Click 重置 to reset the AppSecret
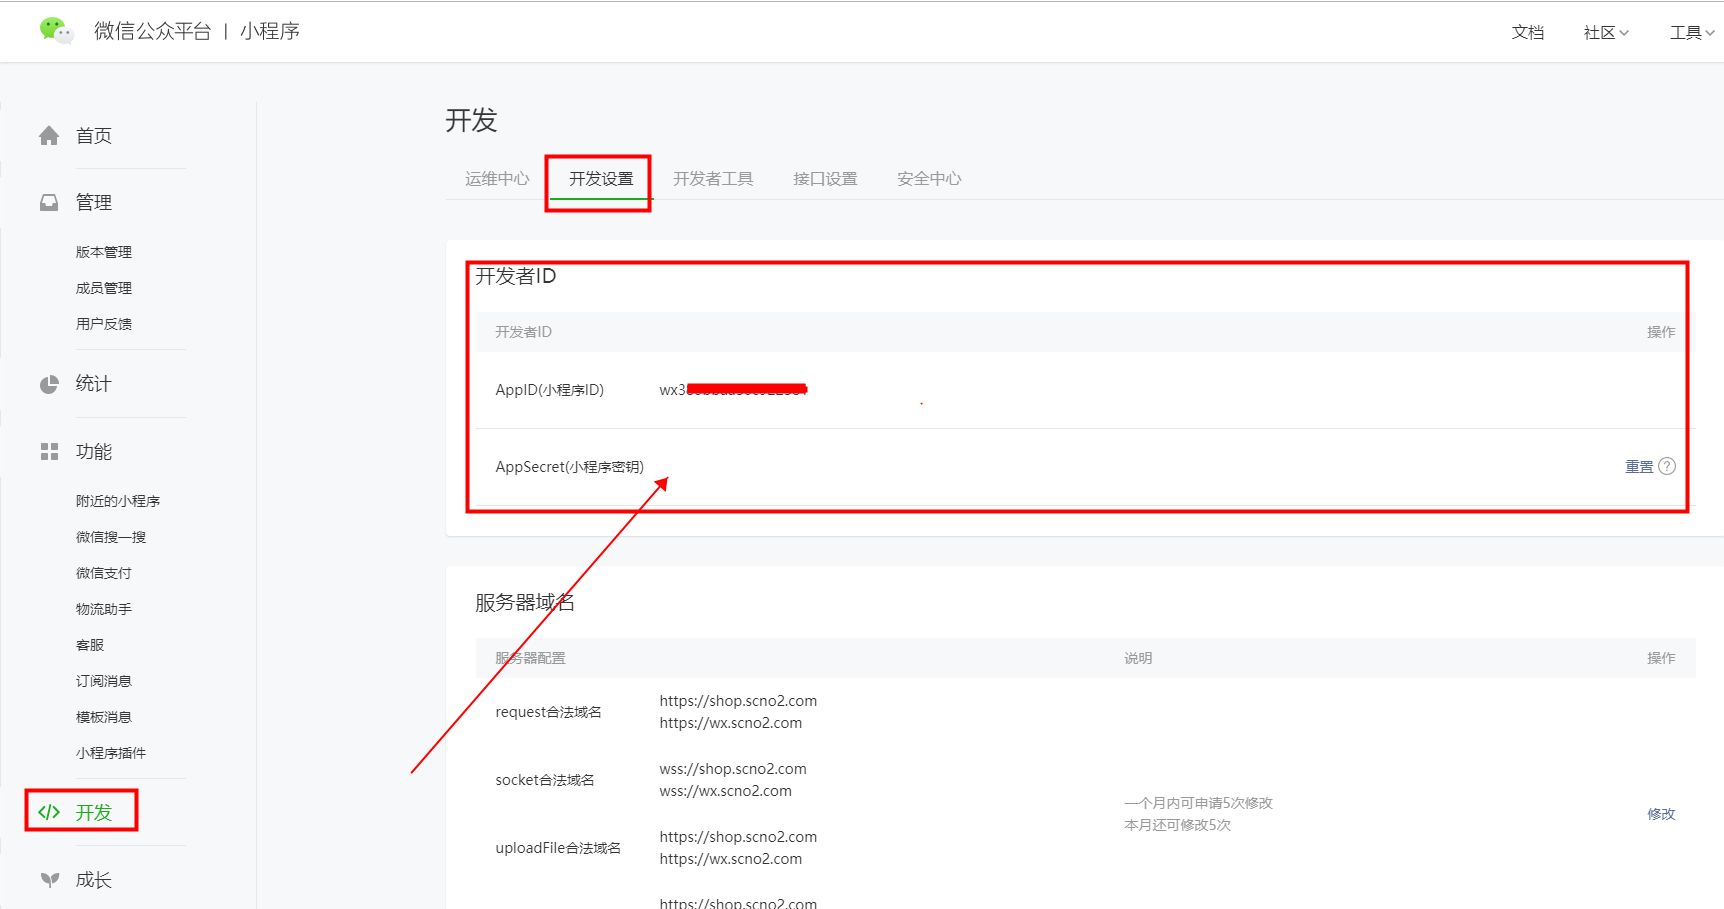Viewport: 1724px width, 909px height. (x=1639, y=466)
